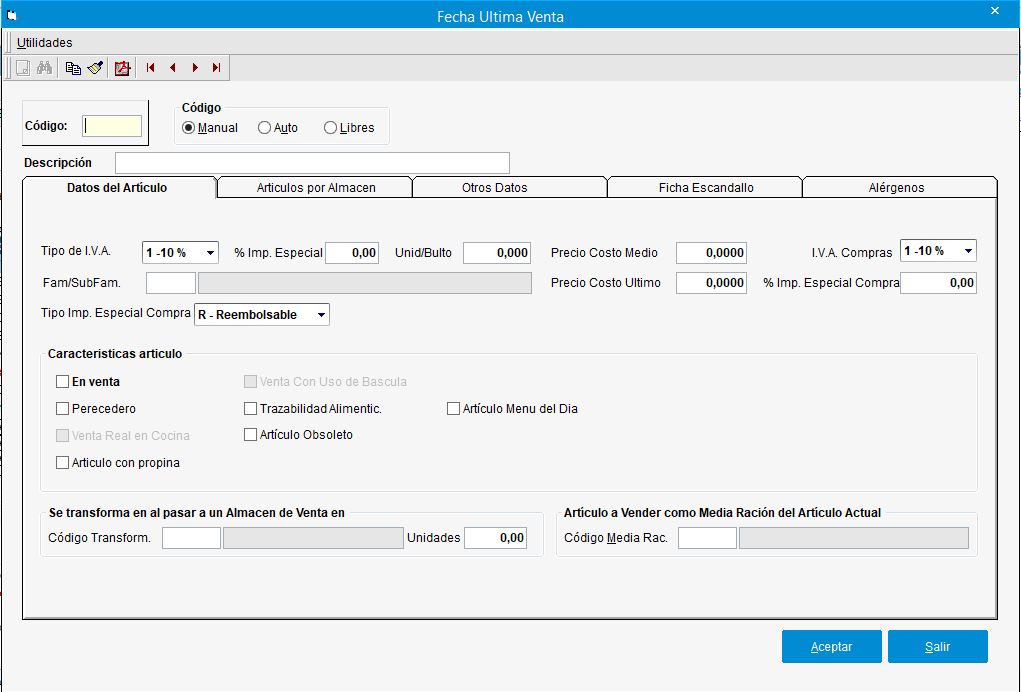Viewport: 1021px width, 692px height.
Task: Click the Aceptar button
Action: coord(832,646)
